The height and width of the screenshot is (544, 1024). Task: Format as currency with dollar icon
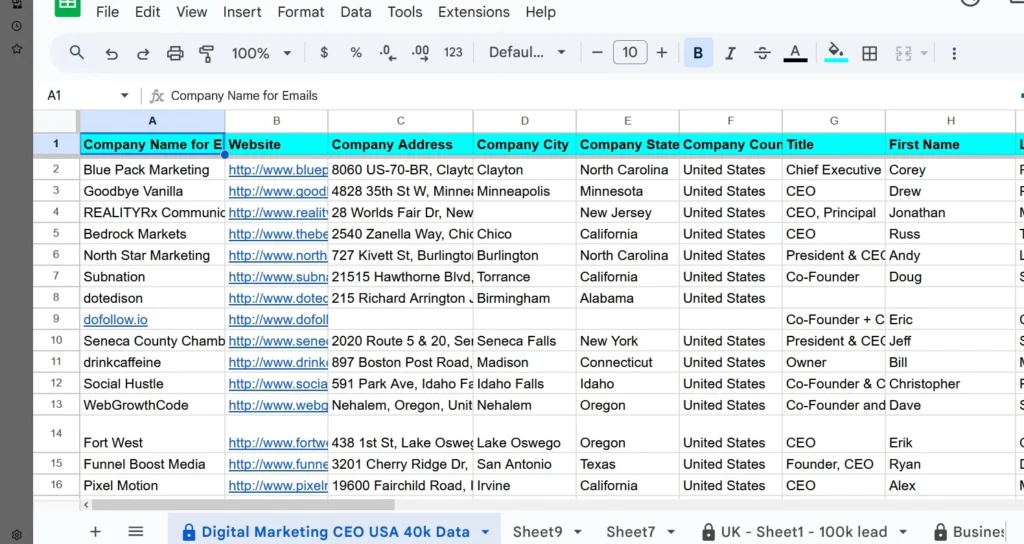coord(324,53)
